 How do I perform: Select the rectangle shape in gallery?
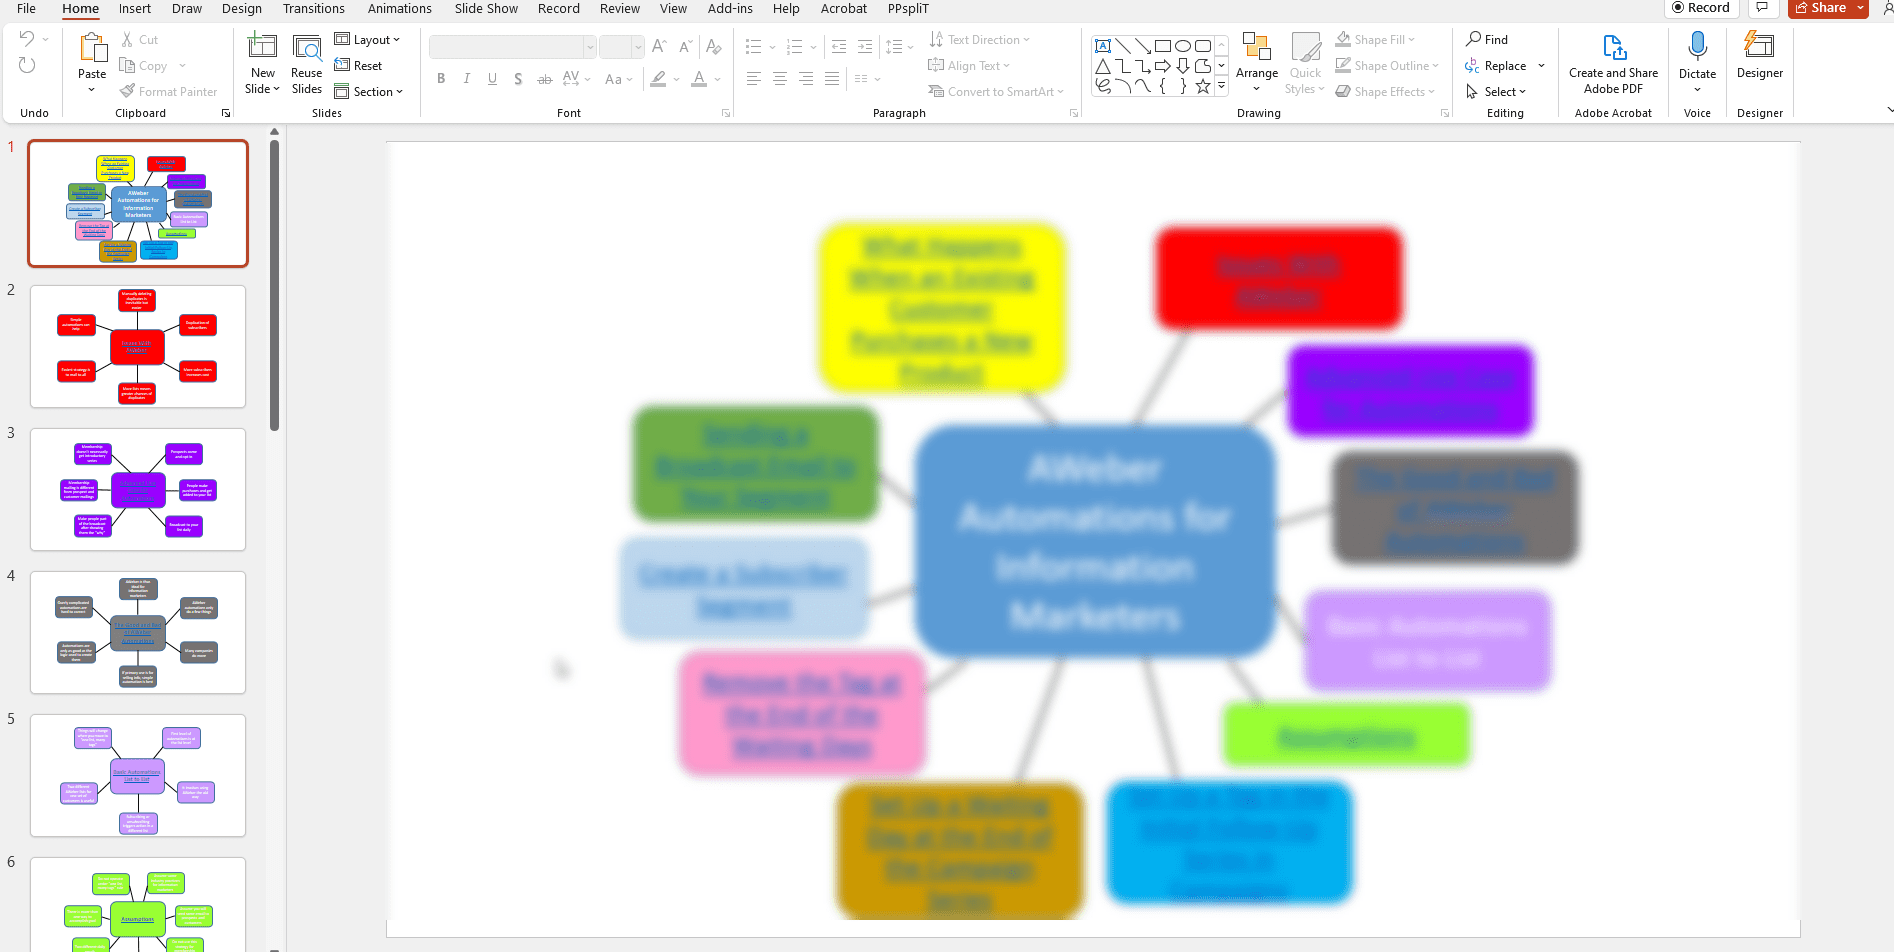1162,46
